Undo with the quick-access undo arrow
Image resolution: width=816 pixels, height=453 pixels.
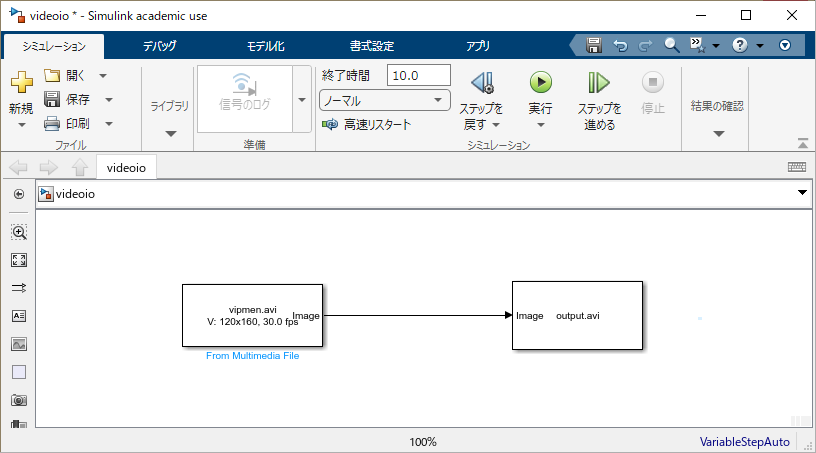(x=620, y=46)
